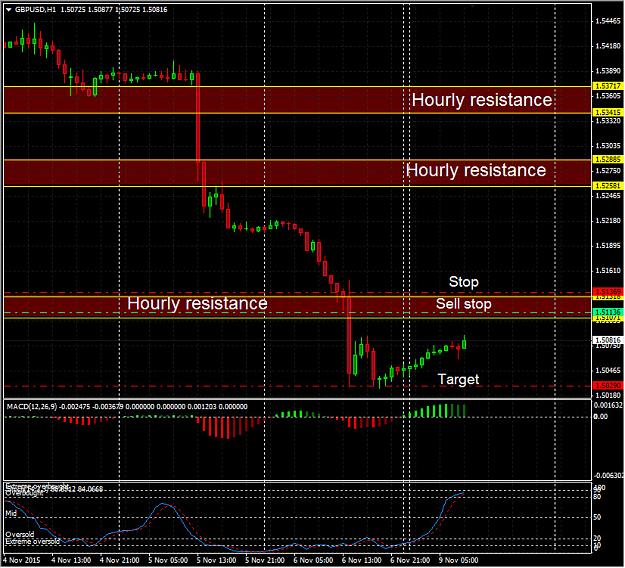Click the "Mid" stochastic level label

[x=11, y=513]
